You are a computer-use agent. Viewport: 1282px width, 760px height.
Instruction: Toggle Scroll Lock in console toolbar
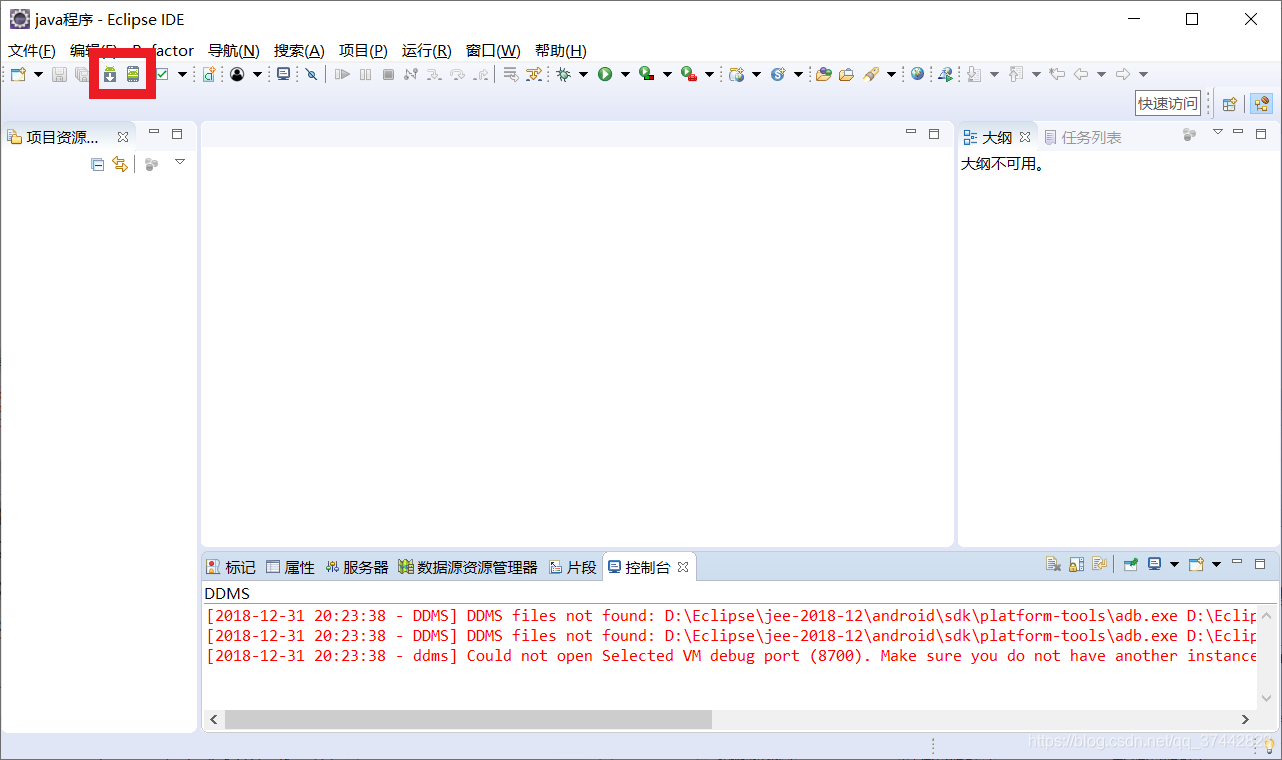point(1077,564)
